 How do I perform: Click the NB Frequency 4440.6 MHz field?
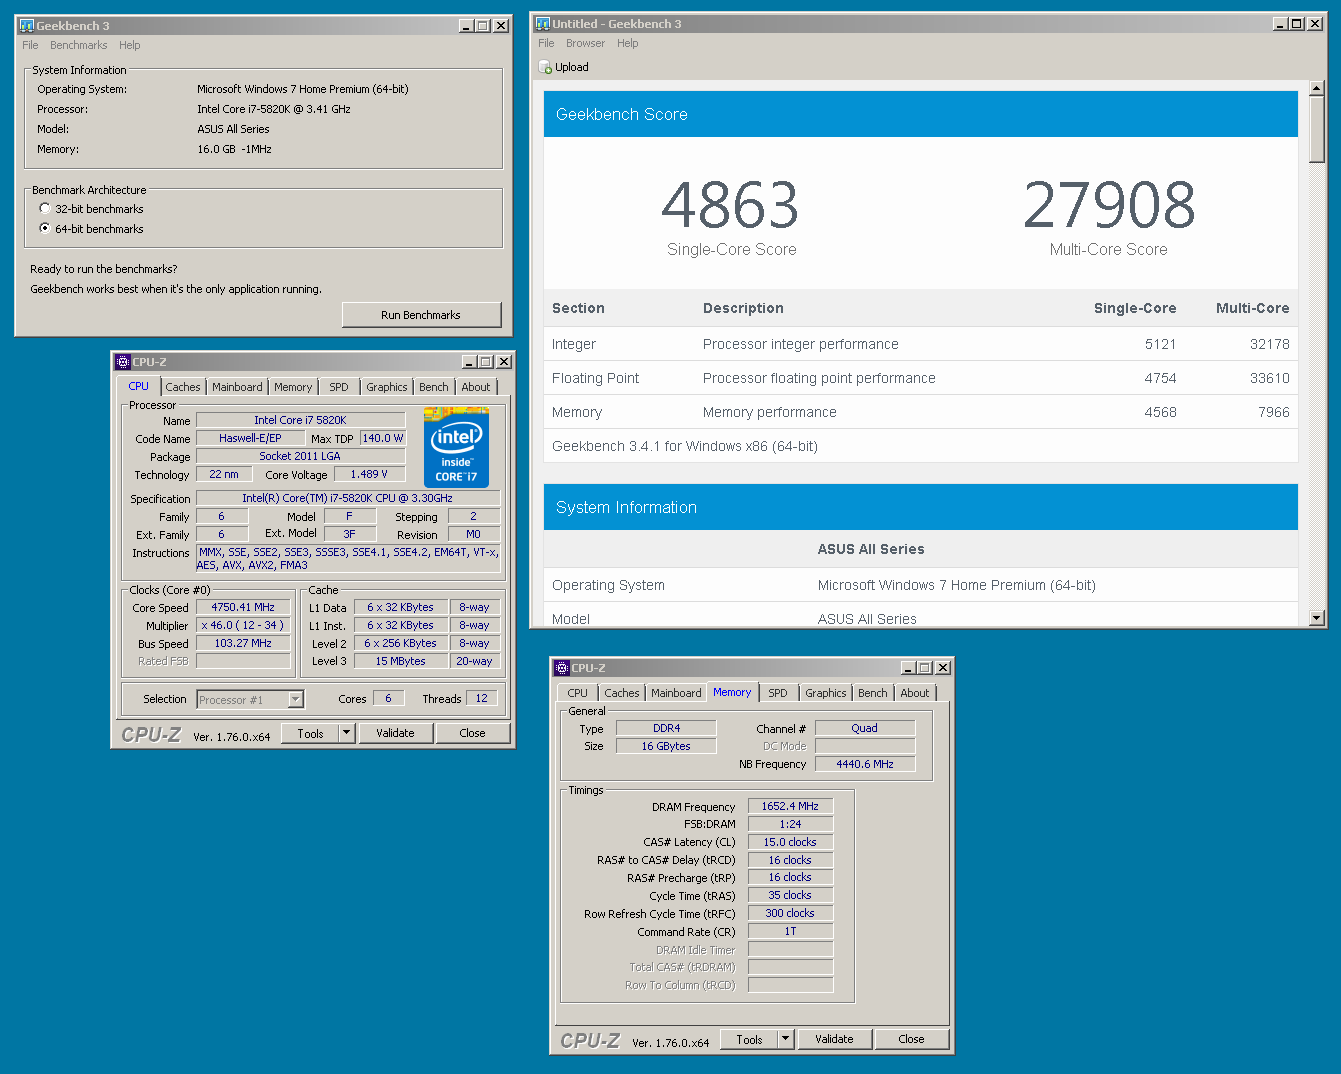tap(865, 764)
